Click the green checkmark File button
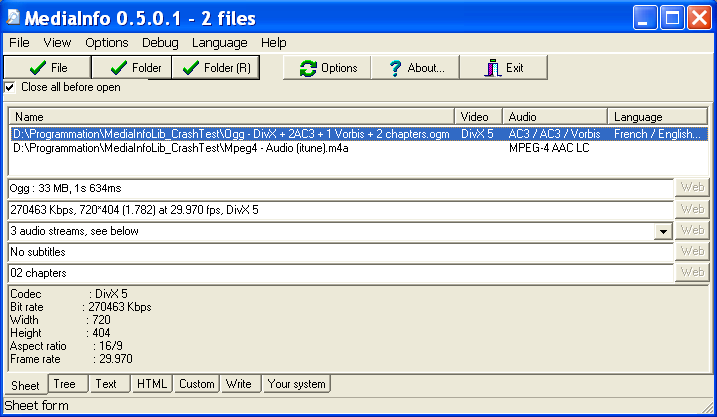This screenshot has width=717, height=417. point(48,68)
